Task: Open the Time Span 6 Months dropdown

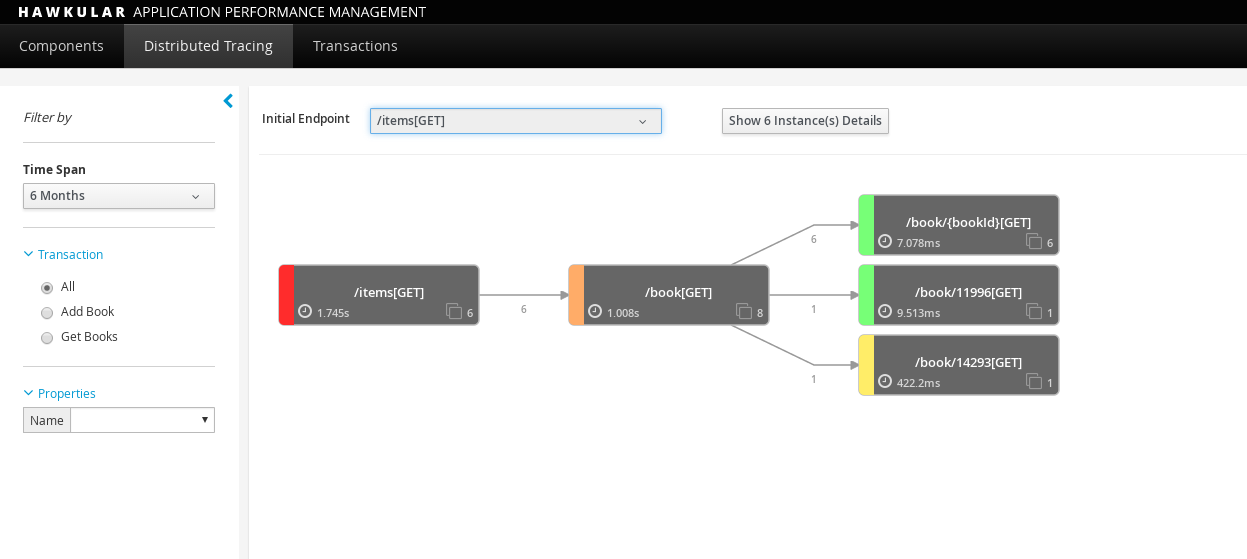Action: [119, 196]
